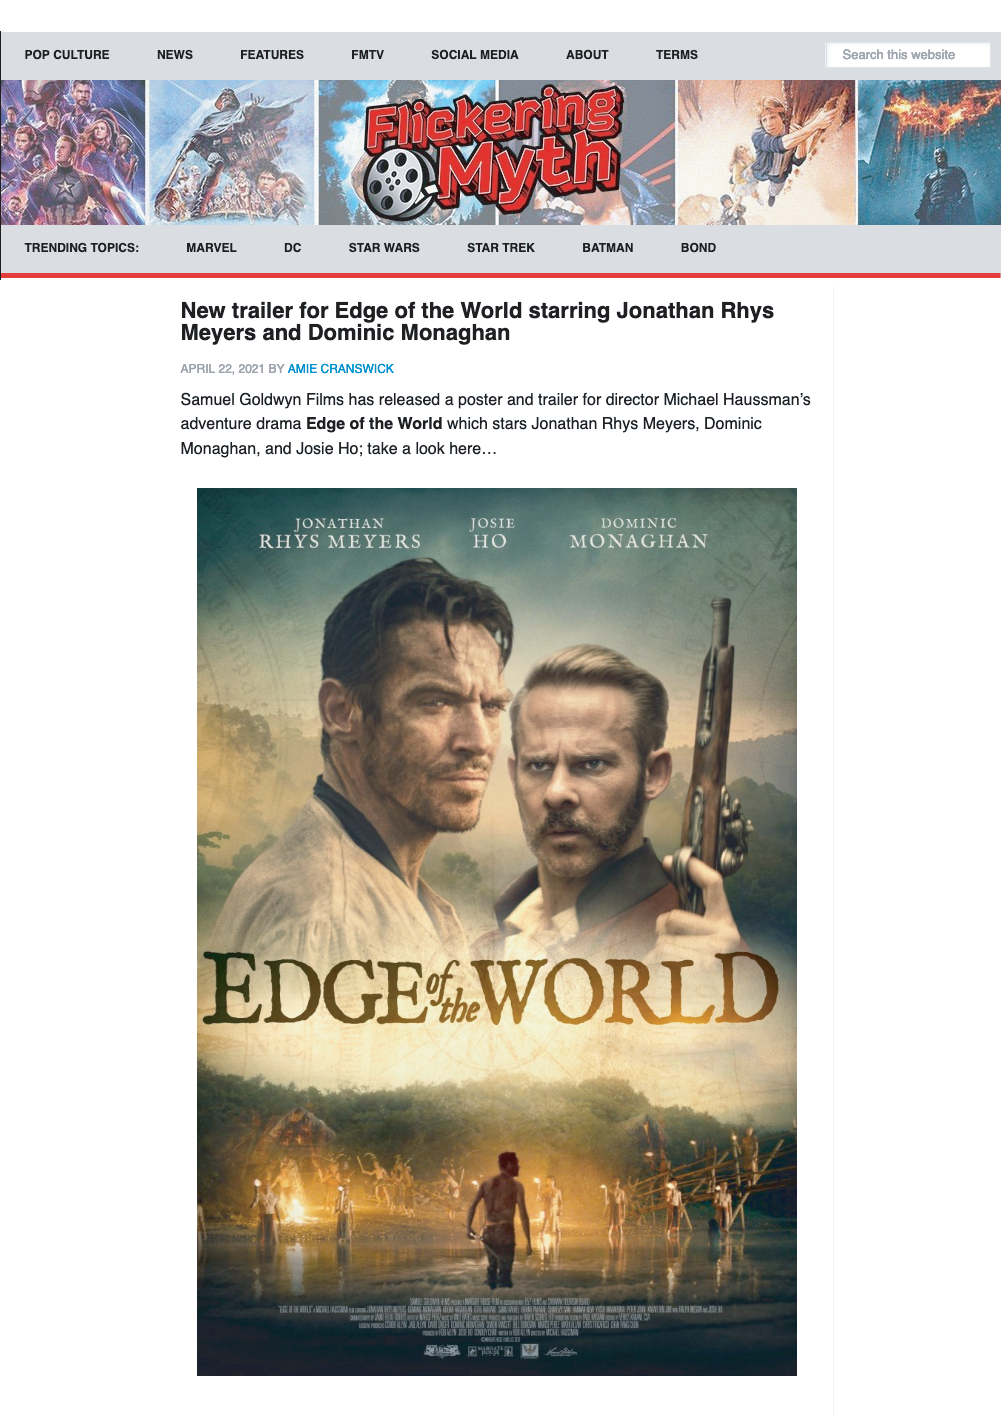This screenshot has width=1001, height=1415.
Task: Visit the About page
Action: (587, 55)
